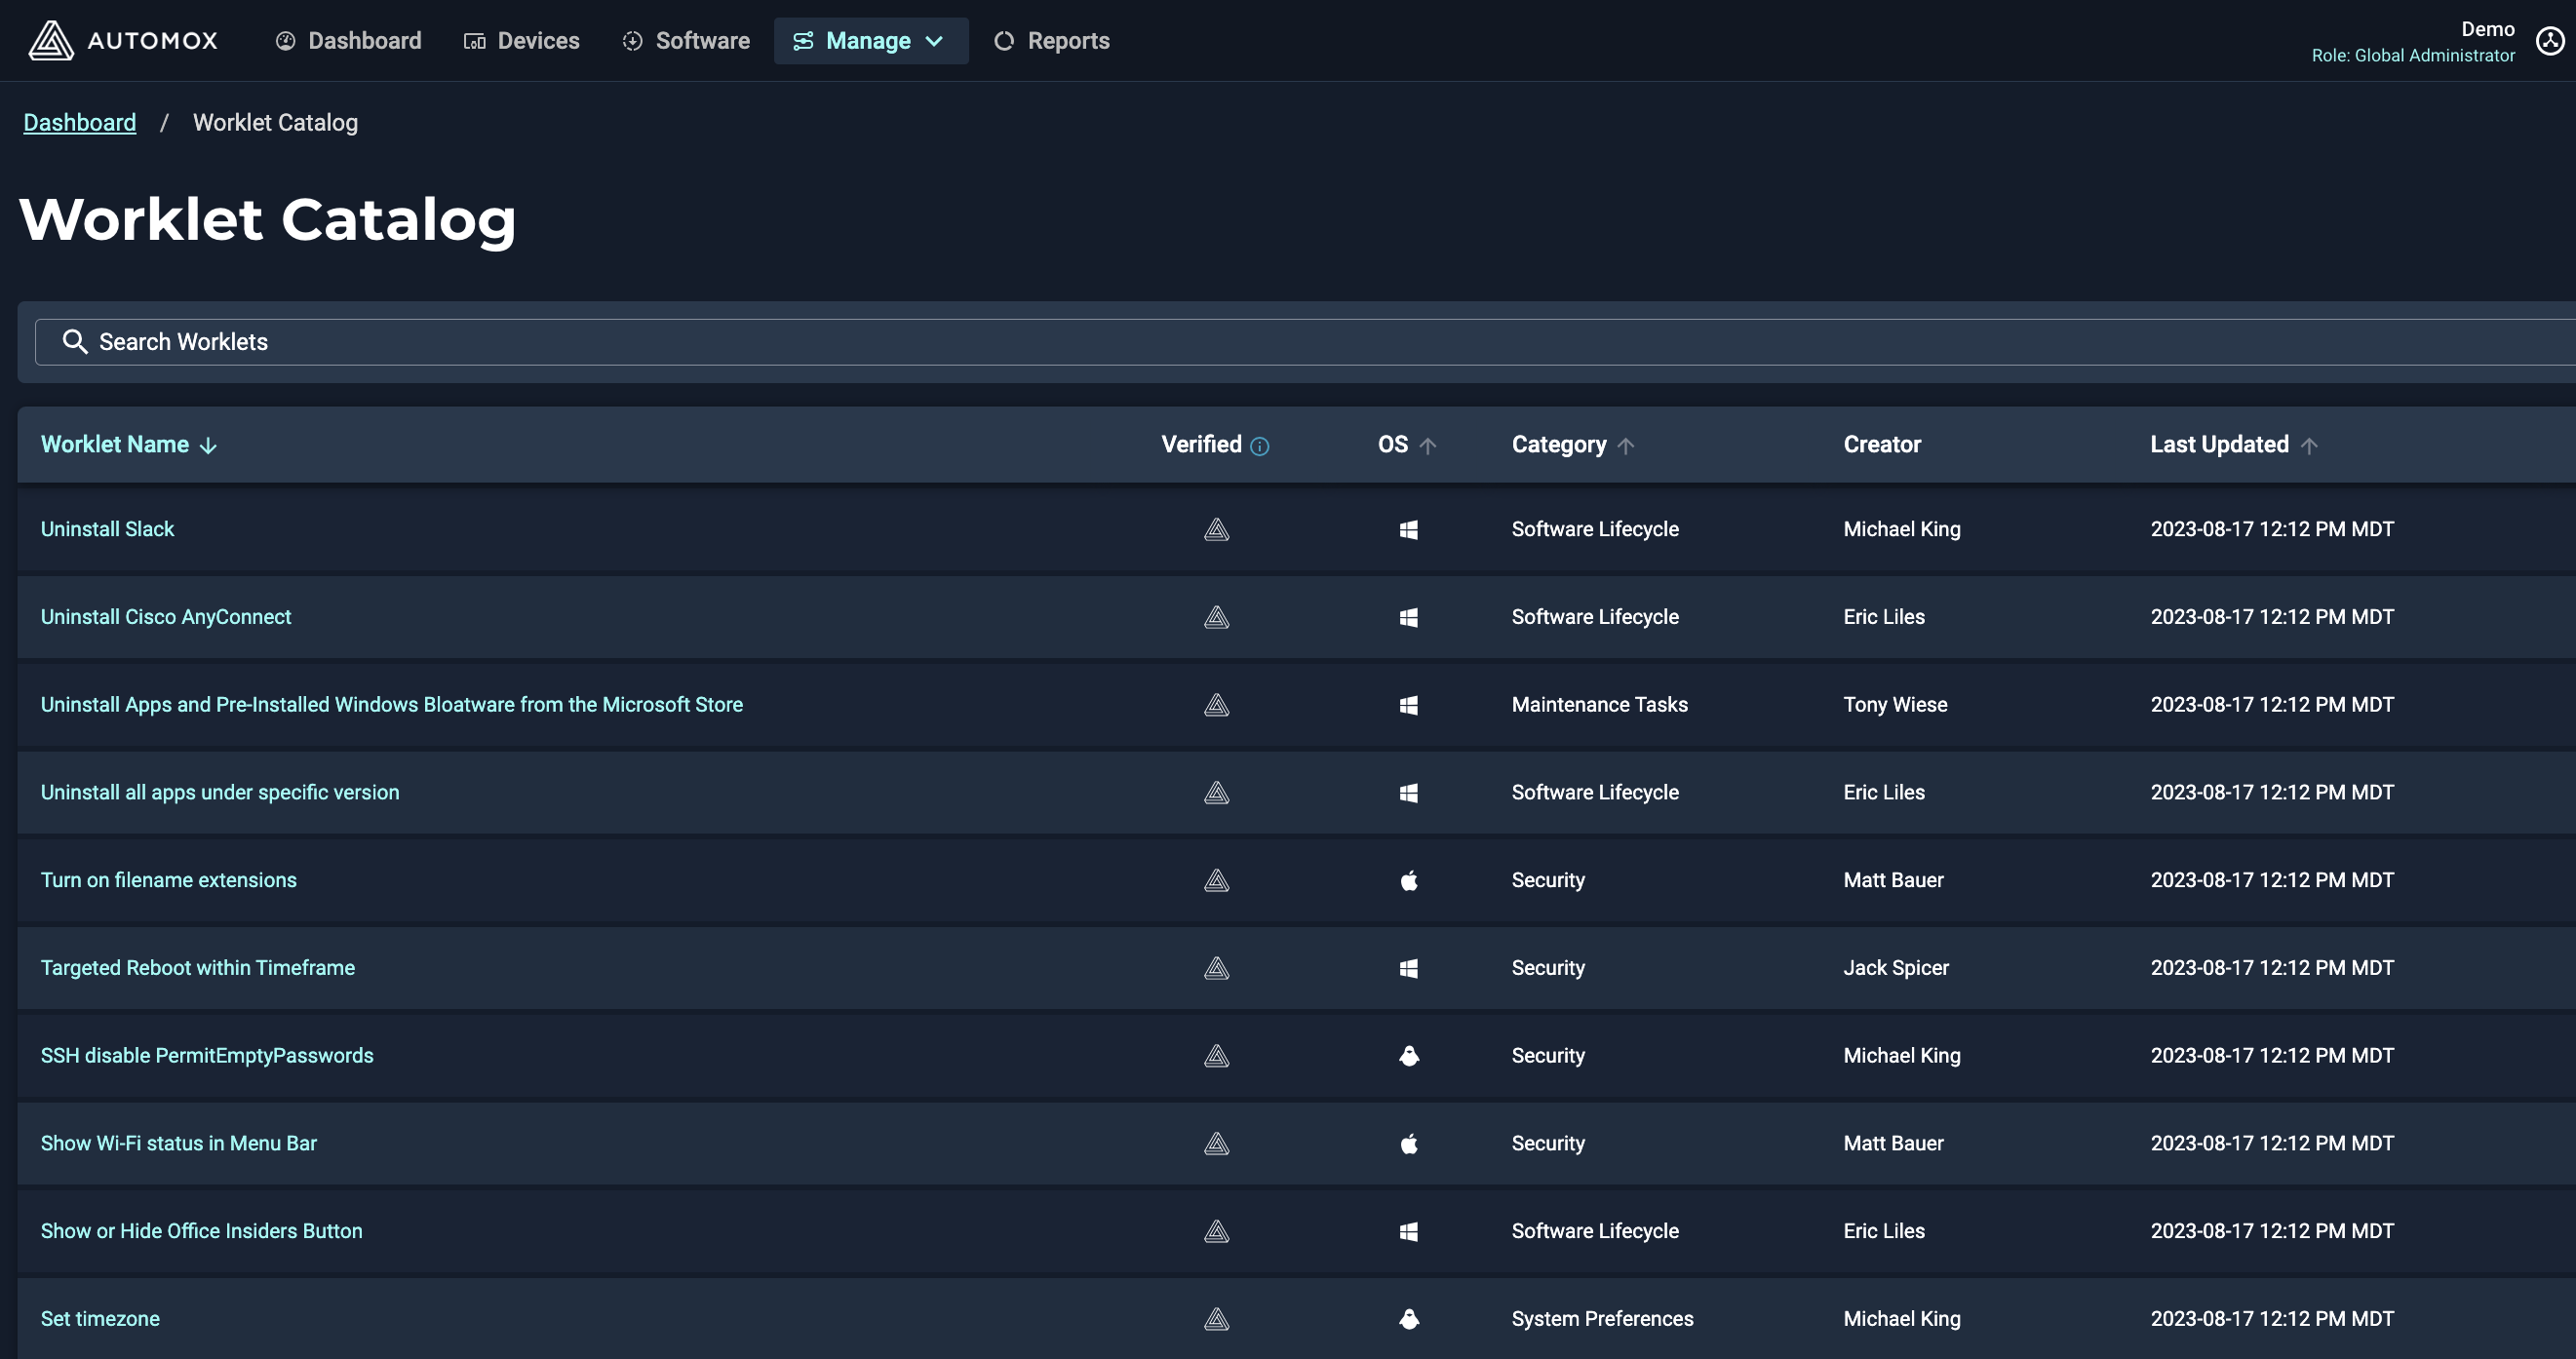The height and width of the screenshot is (1359, 2576).
Task: Click the Linux icon on SSH disable PermitEmptyPasswords
Action: 1408,1055
